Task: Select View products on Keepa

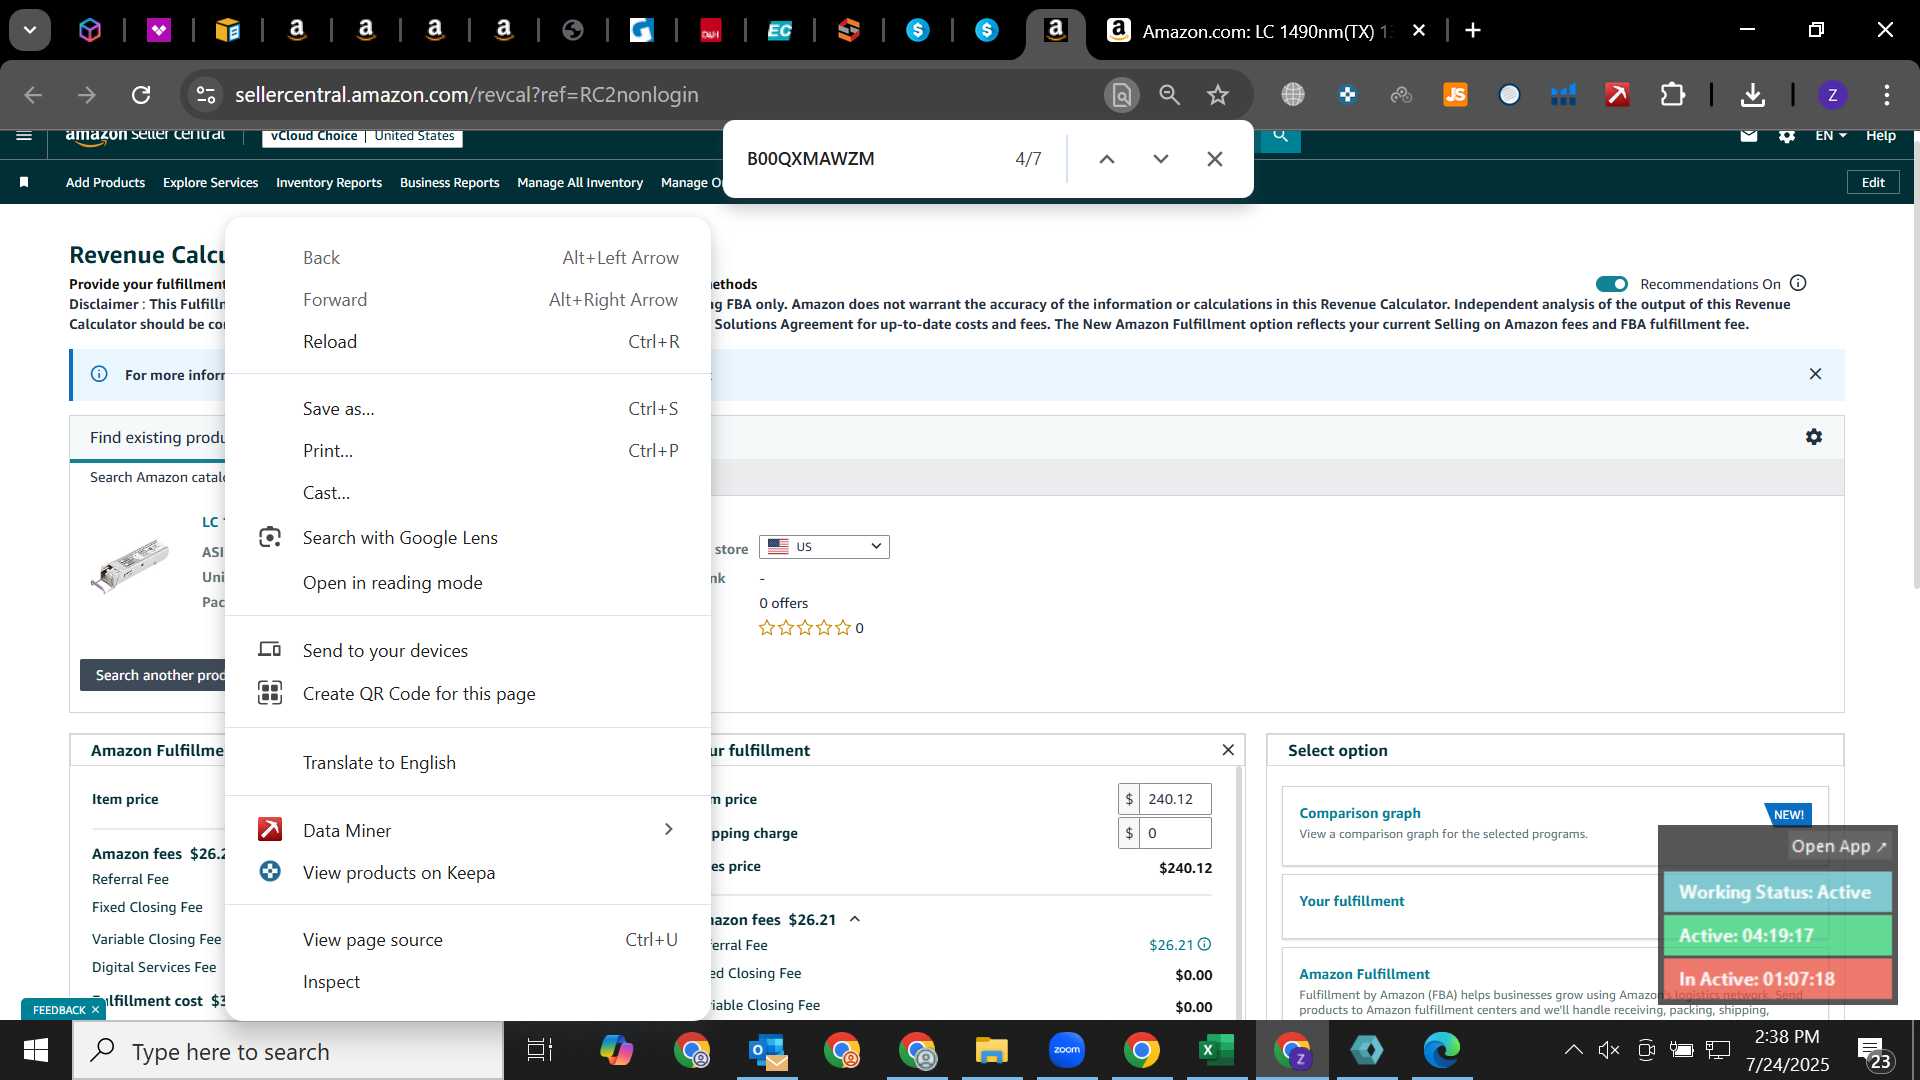Action: tap(467, 873)
